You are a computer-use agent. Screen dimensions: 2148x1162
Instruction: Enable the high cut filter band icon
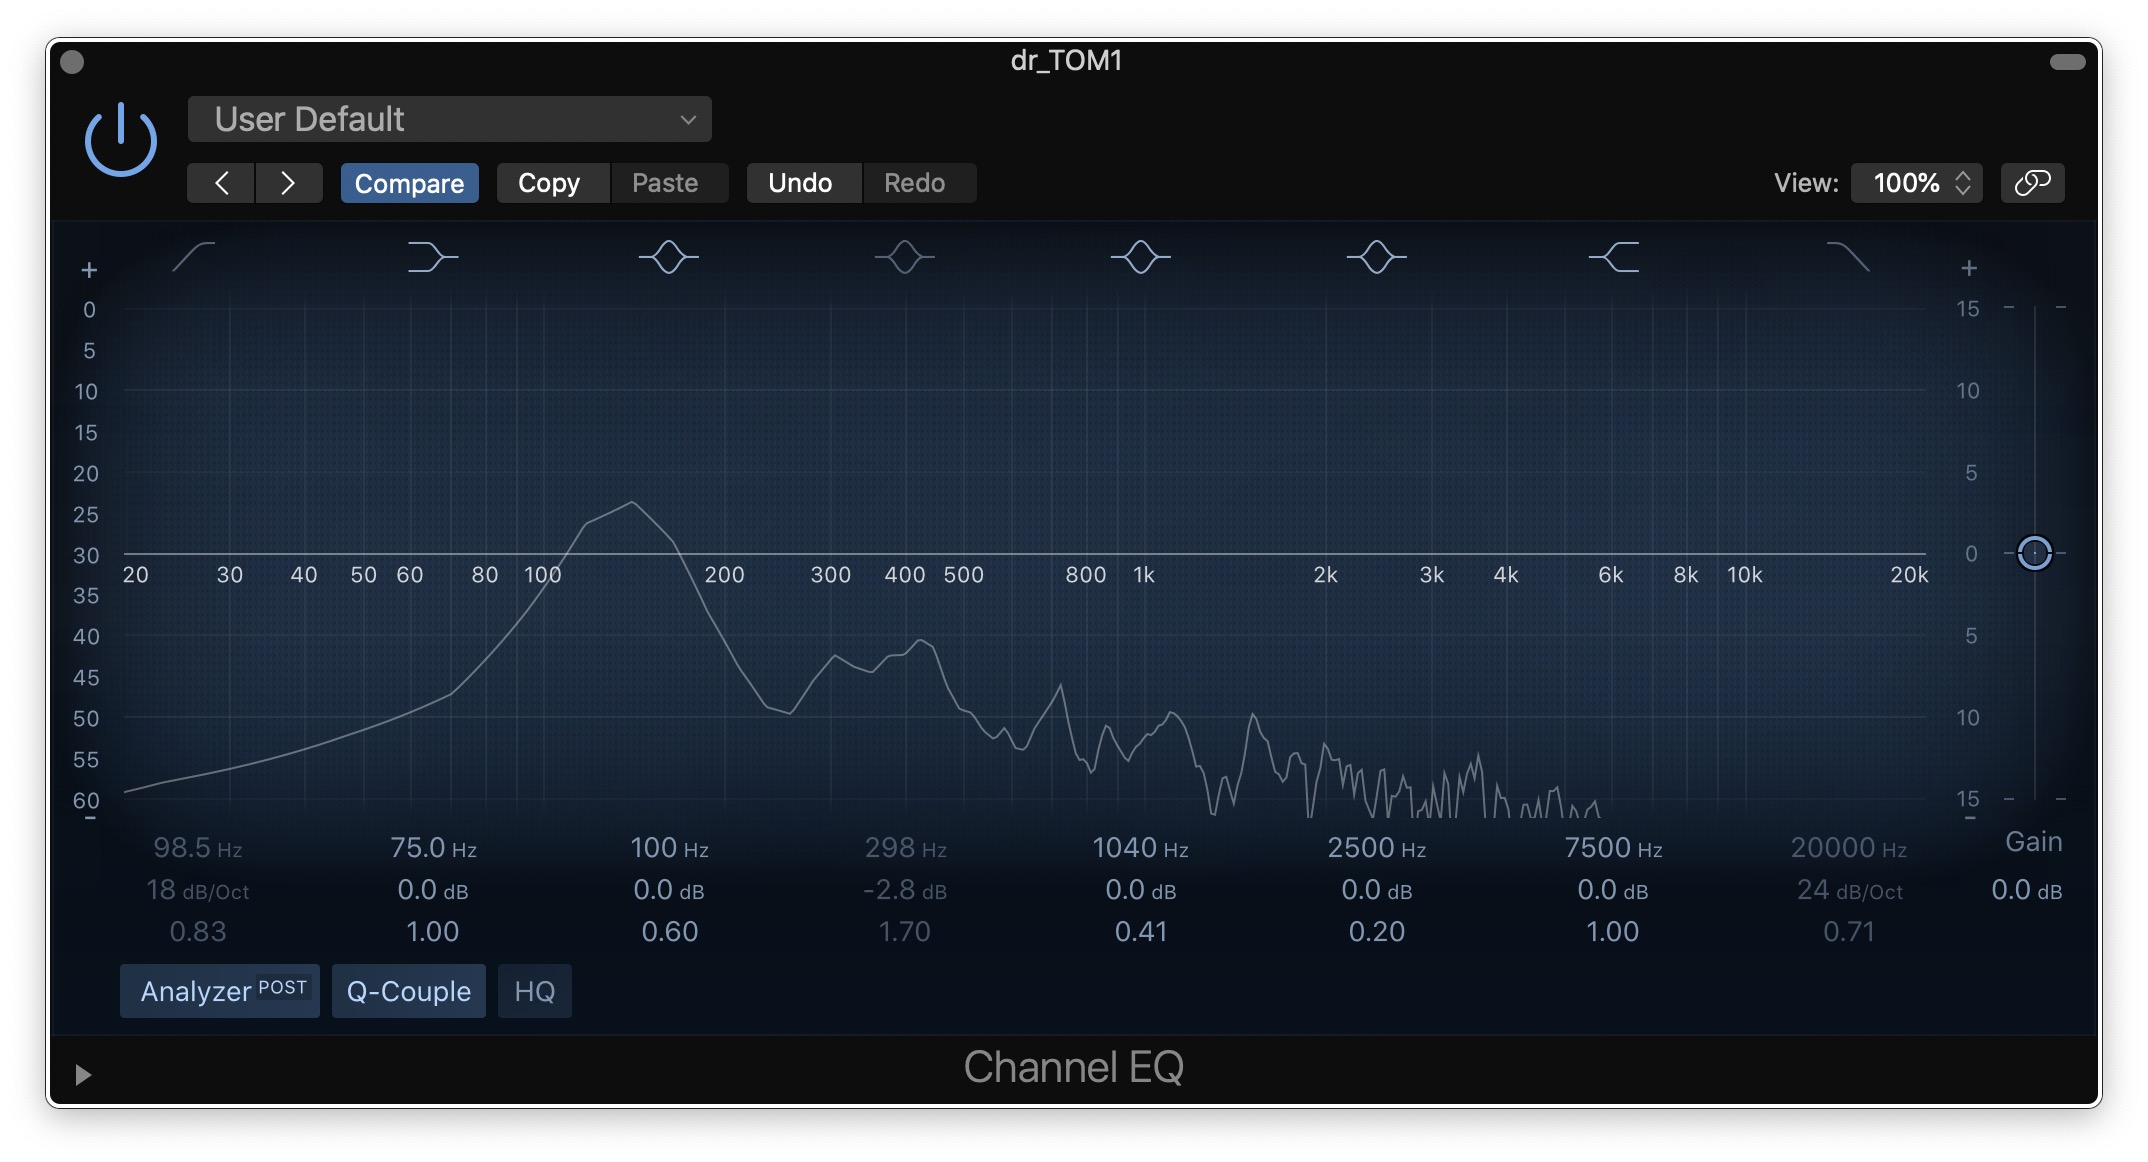[1848, 257]
